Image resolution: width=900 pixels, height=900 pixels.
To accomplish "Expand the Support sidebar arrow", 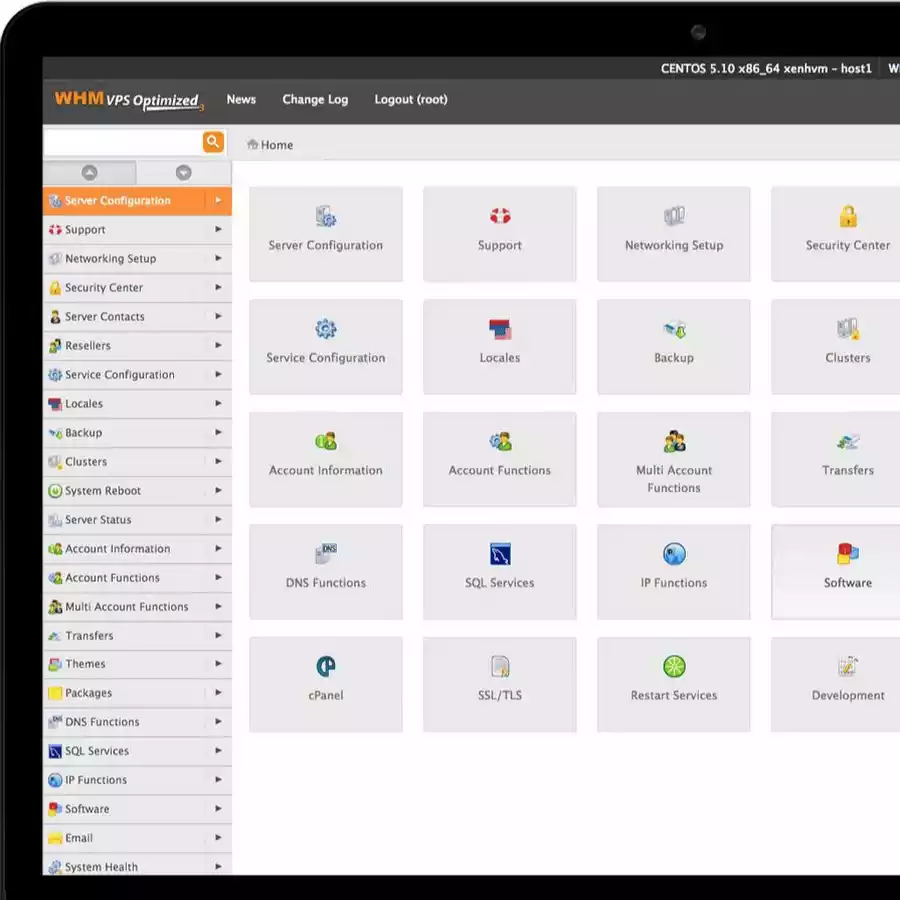I will point(218,229).
